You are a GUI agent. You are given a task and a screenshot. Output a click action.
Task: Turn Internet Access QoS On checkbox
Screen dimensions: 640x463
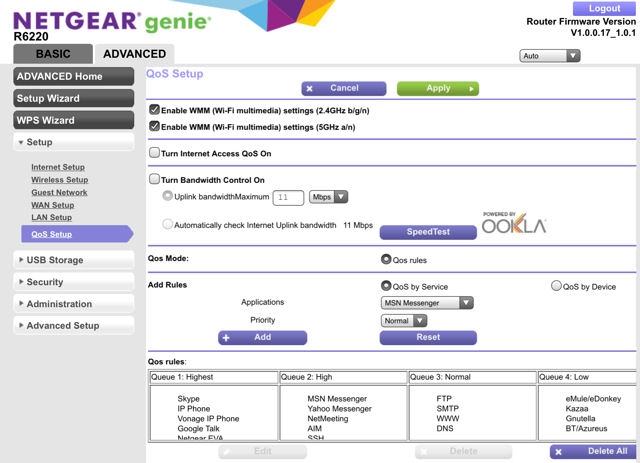click(154, 153)
